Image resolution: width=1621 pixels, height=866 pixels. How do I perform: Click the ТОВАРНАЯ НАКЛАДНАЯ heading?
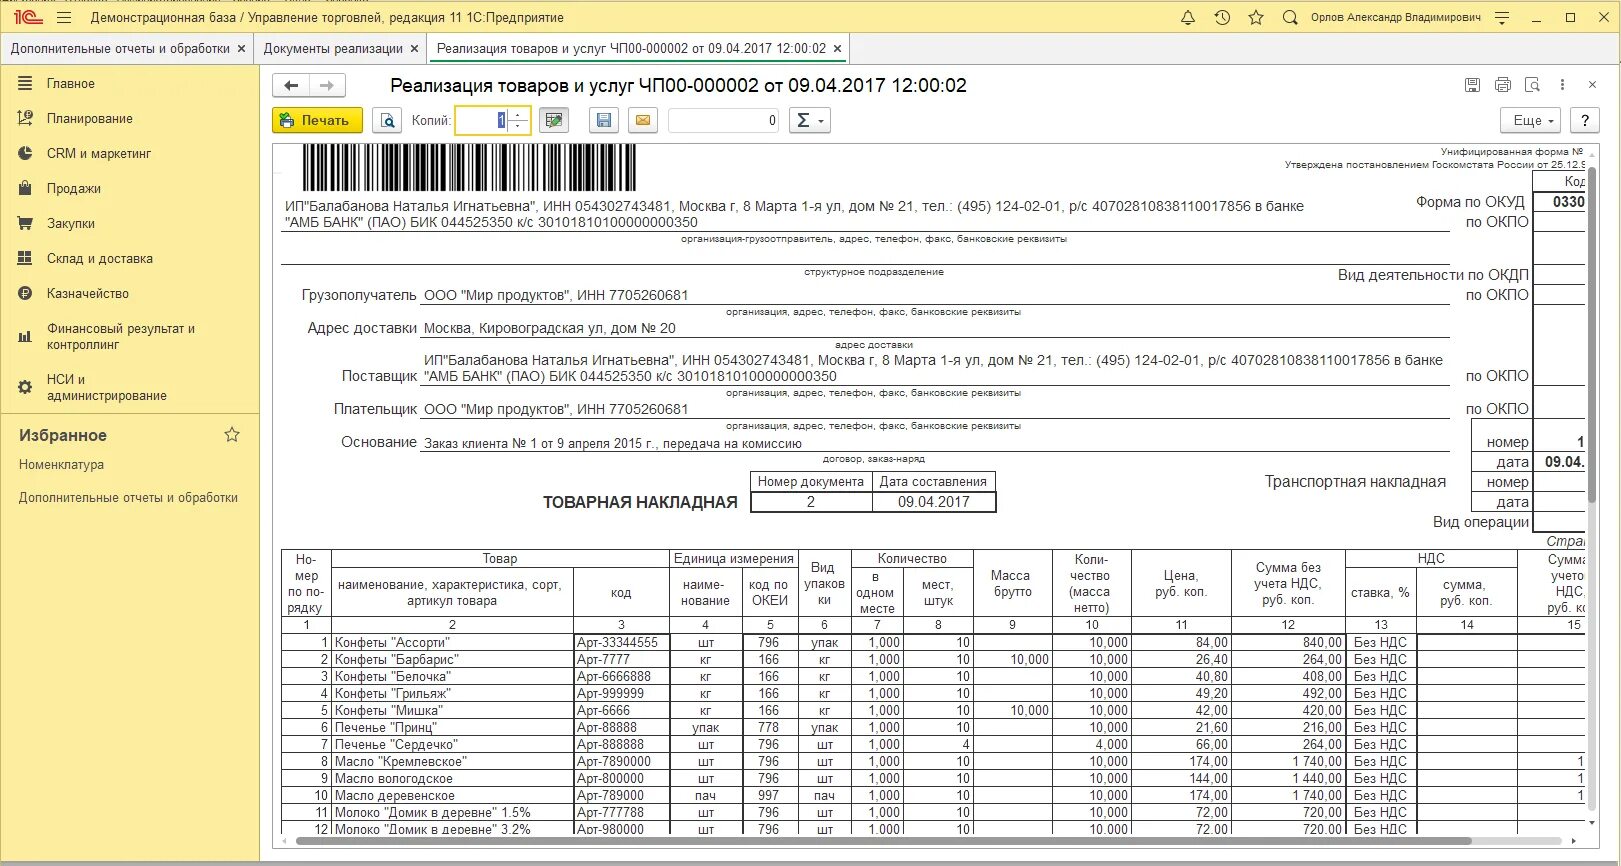[x=640, y=502]
